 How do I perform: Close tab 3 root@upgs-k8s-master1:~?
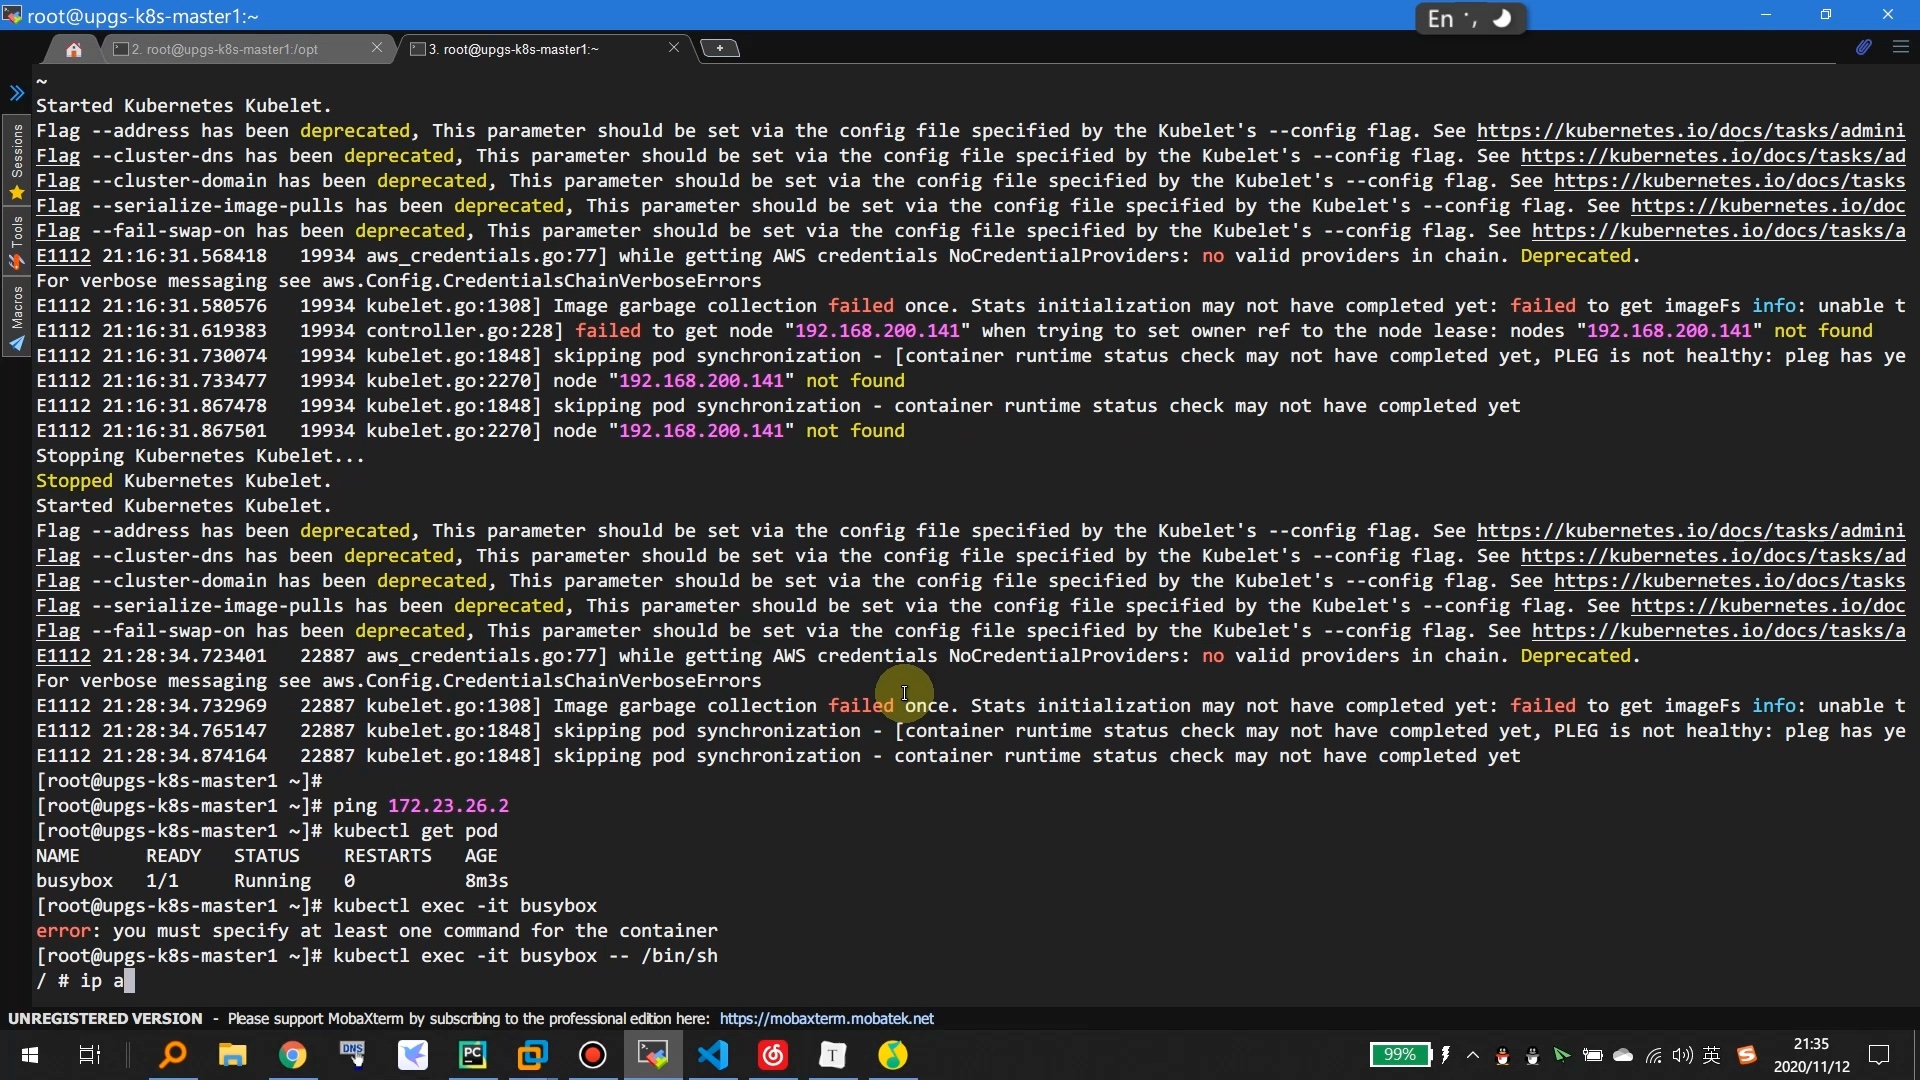[x=674, y=48]
